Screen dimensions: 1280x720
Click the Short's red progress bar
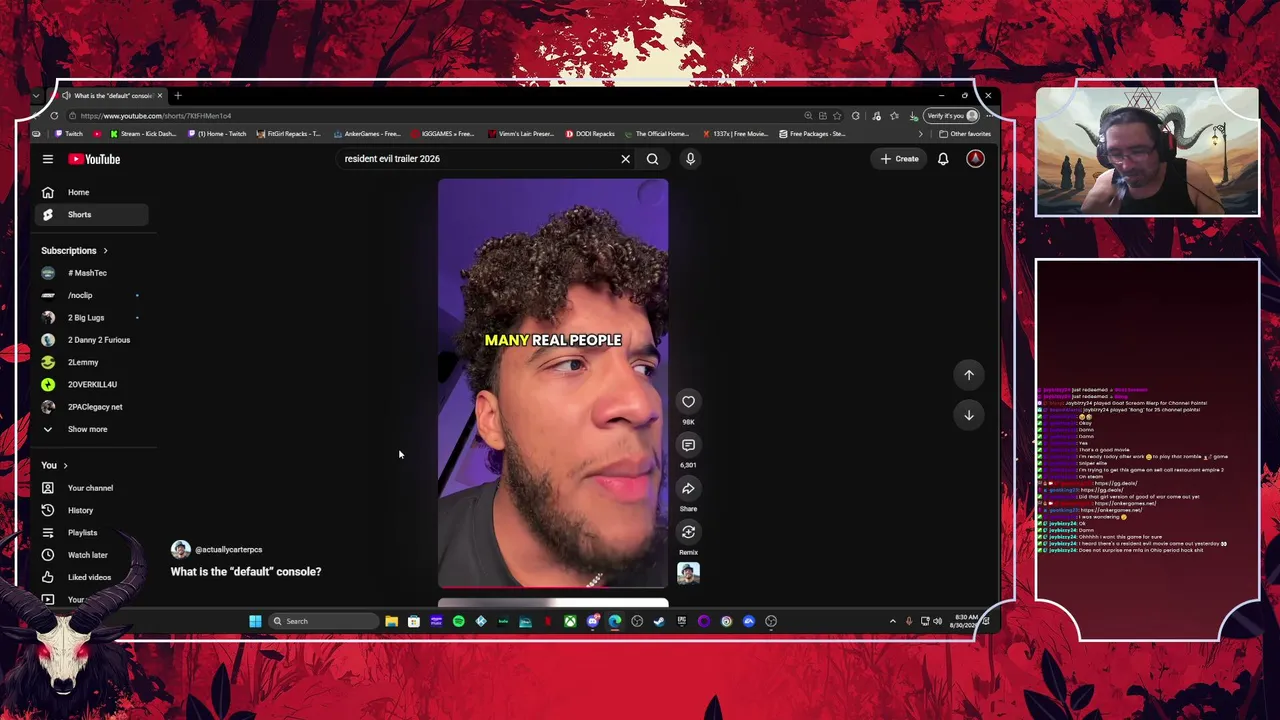(553, 587)
